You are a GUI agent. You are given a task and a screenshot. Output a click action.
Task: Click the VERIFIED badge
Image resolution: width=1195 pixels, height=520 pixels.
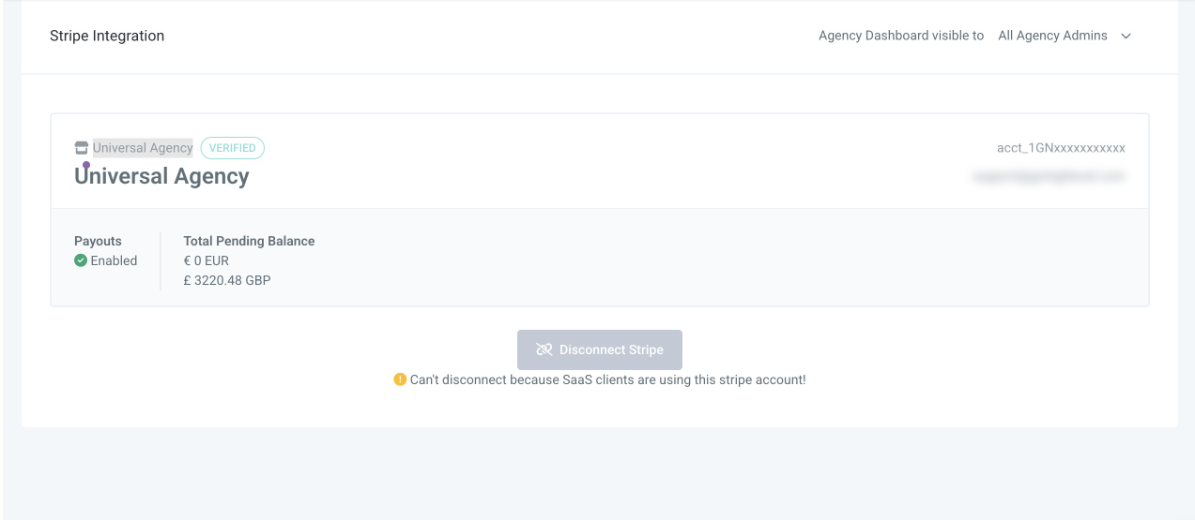pos(232,148)
